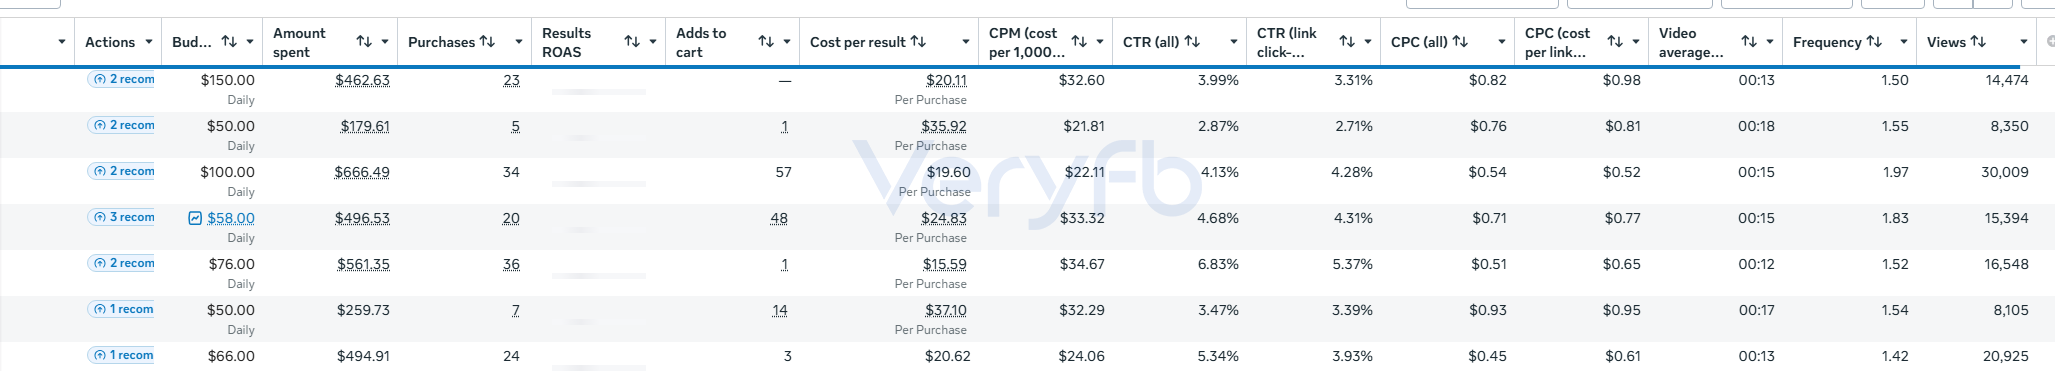Open the Purchases column options dropdown
This screenshot has width=2055, height=371.
pyautogui.click(x=518, y=42)
